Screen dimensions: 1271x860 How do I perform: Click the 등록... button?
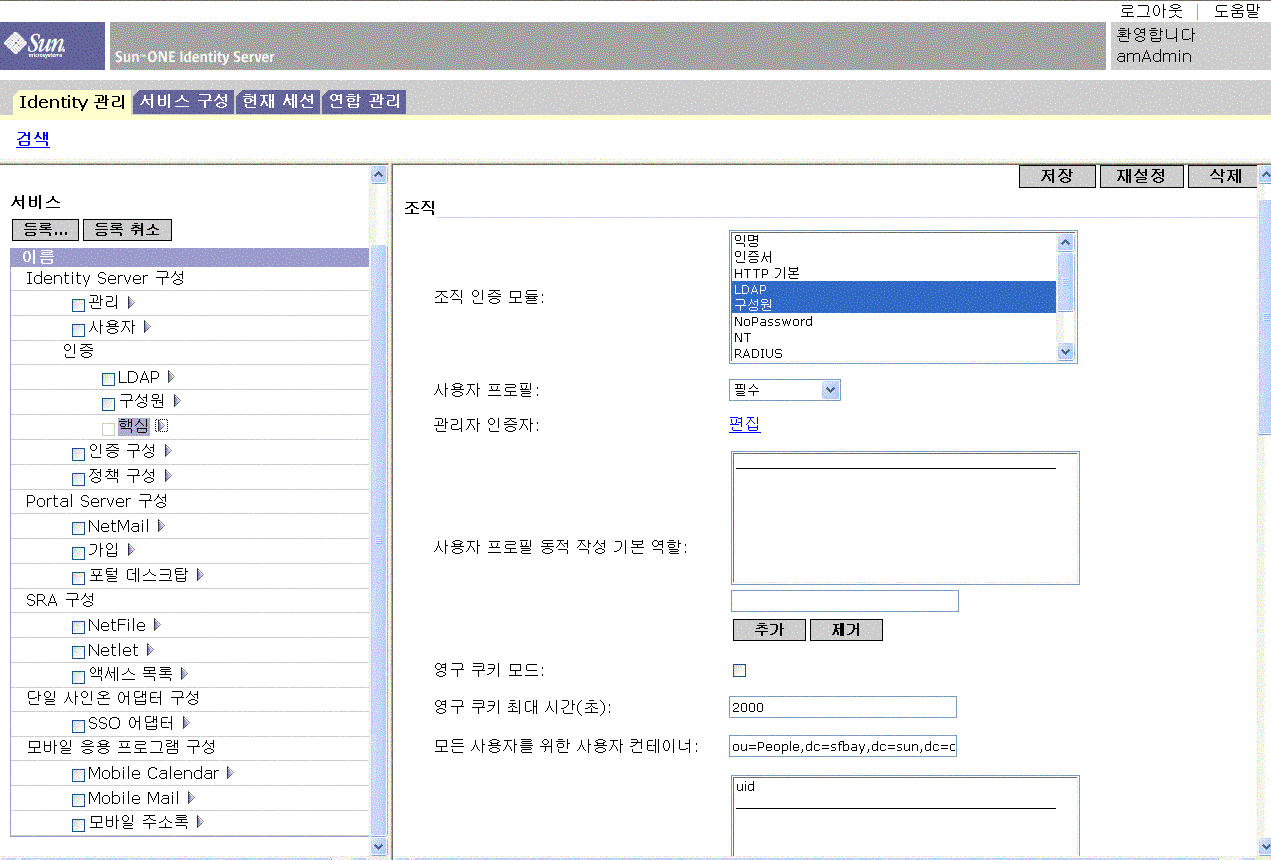(45, 230)
